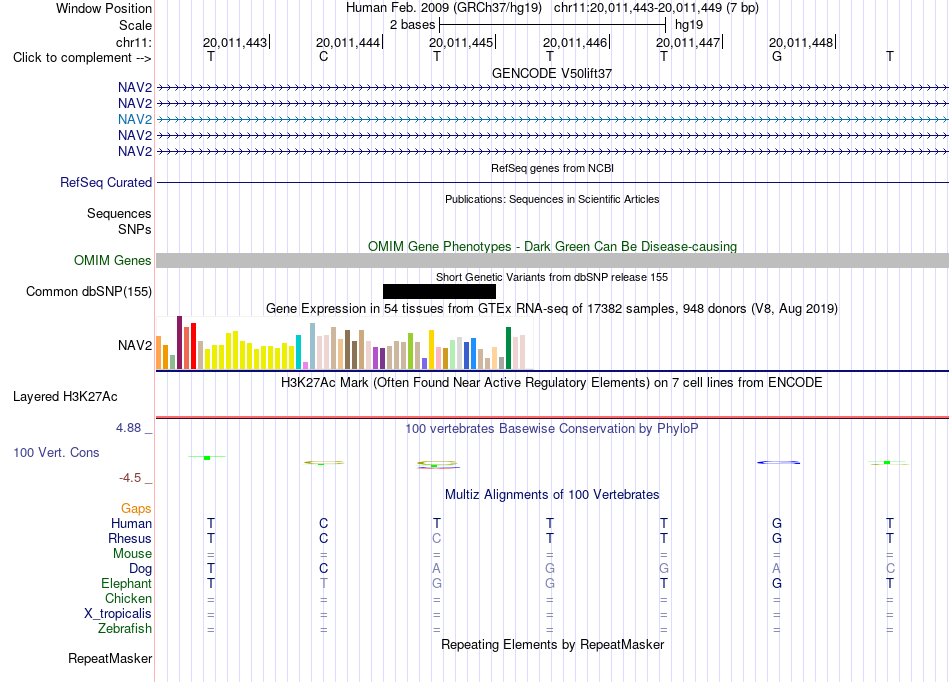Click the RefSeq genes from NCBI title

point(552,168)
